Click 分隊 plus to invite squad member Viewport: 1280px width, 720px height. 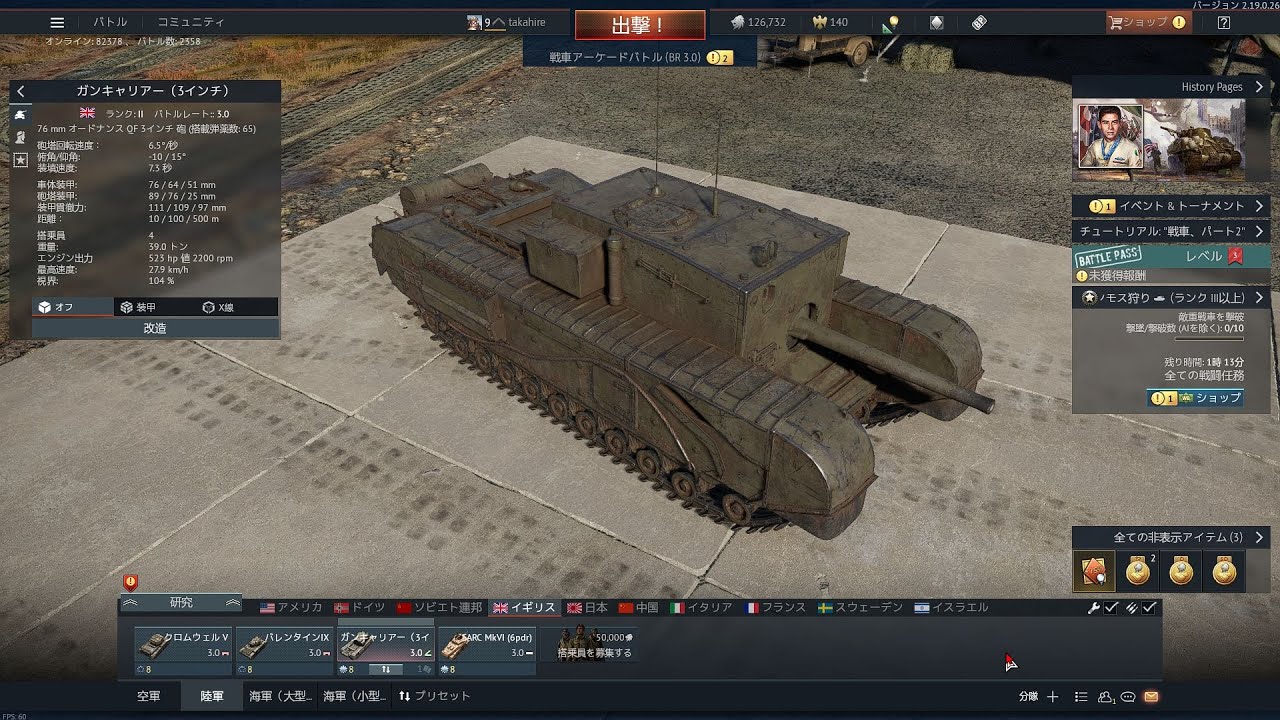coord(1052,697)
